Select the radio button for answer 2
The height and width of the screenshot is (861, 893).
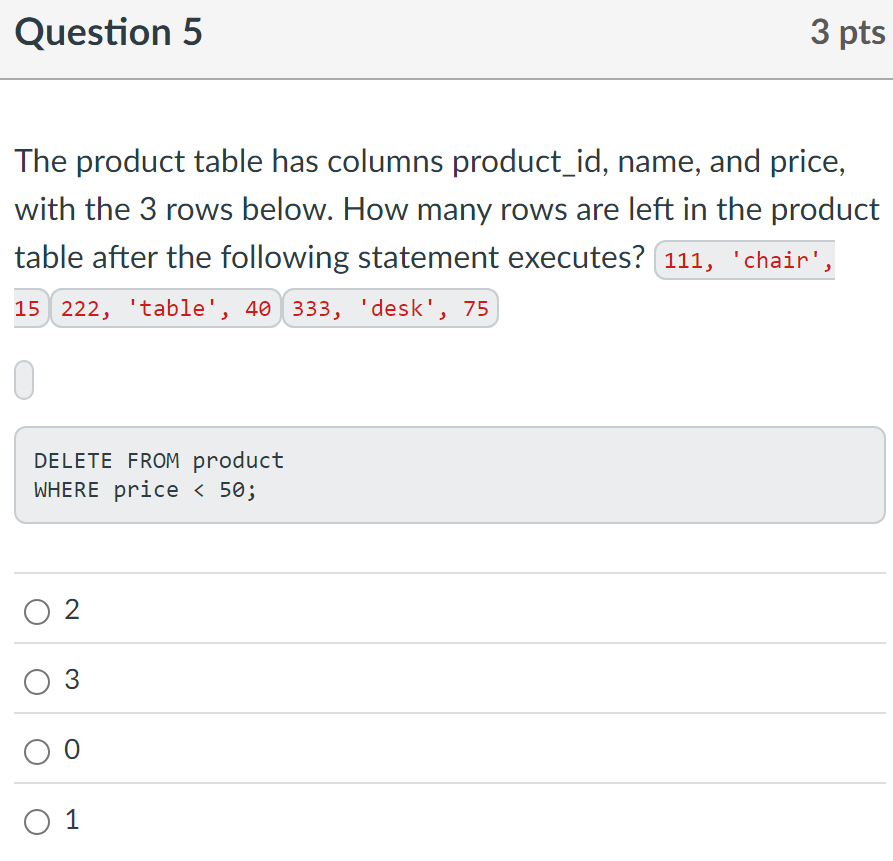click(x=36, y=611)
